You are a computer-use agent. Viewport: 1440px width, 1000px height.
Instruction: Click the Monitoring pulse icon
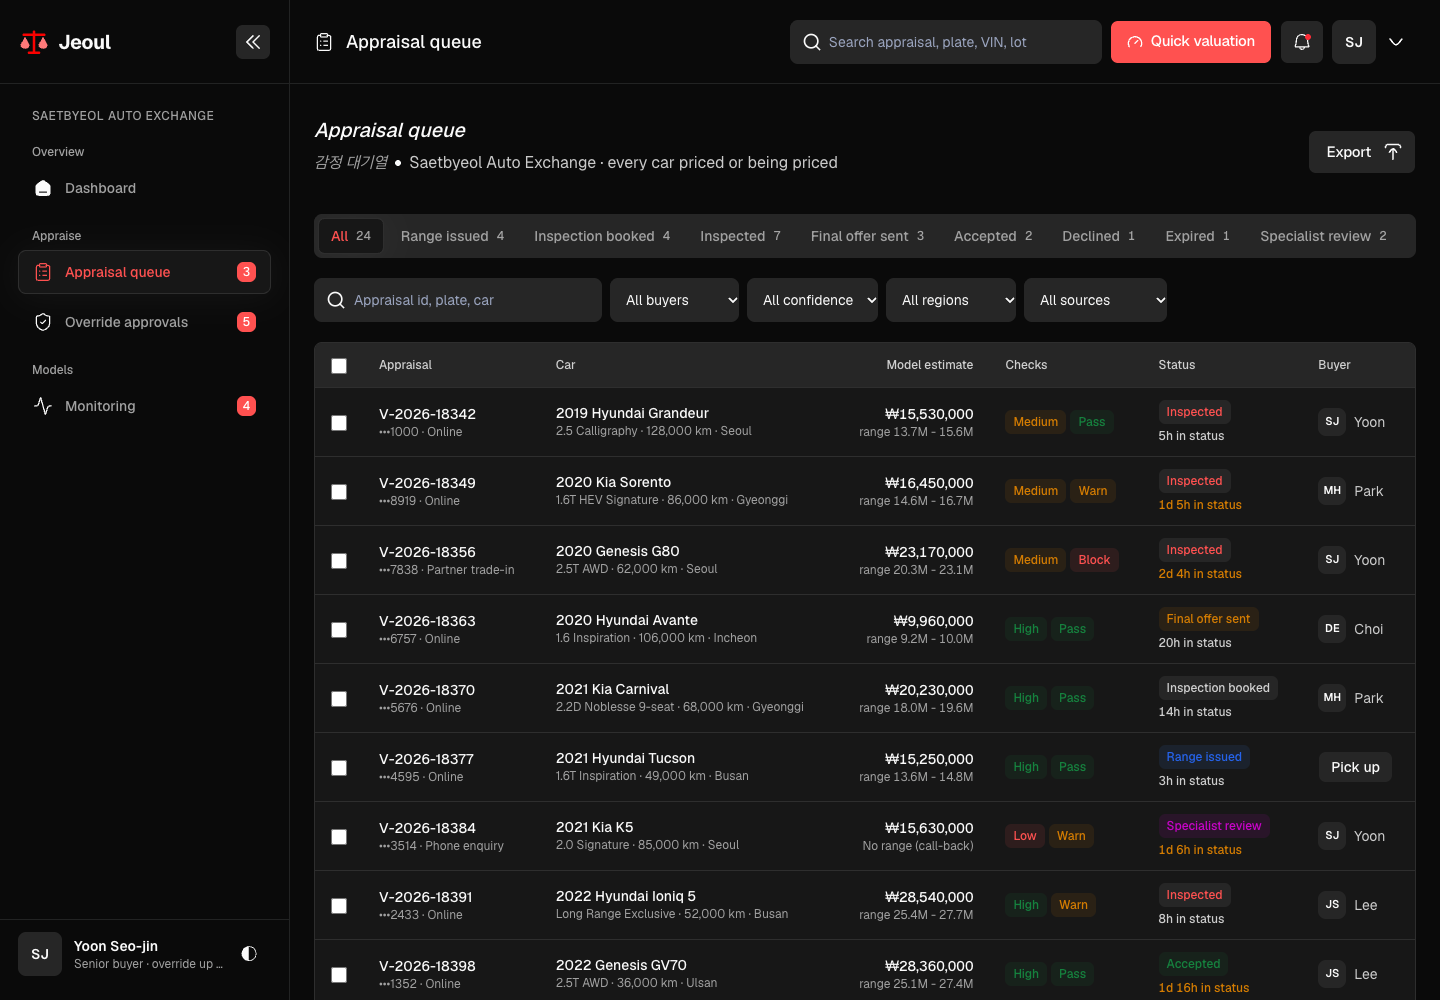(43, 406)
